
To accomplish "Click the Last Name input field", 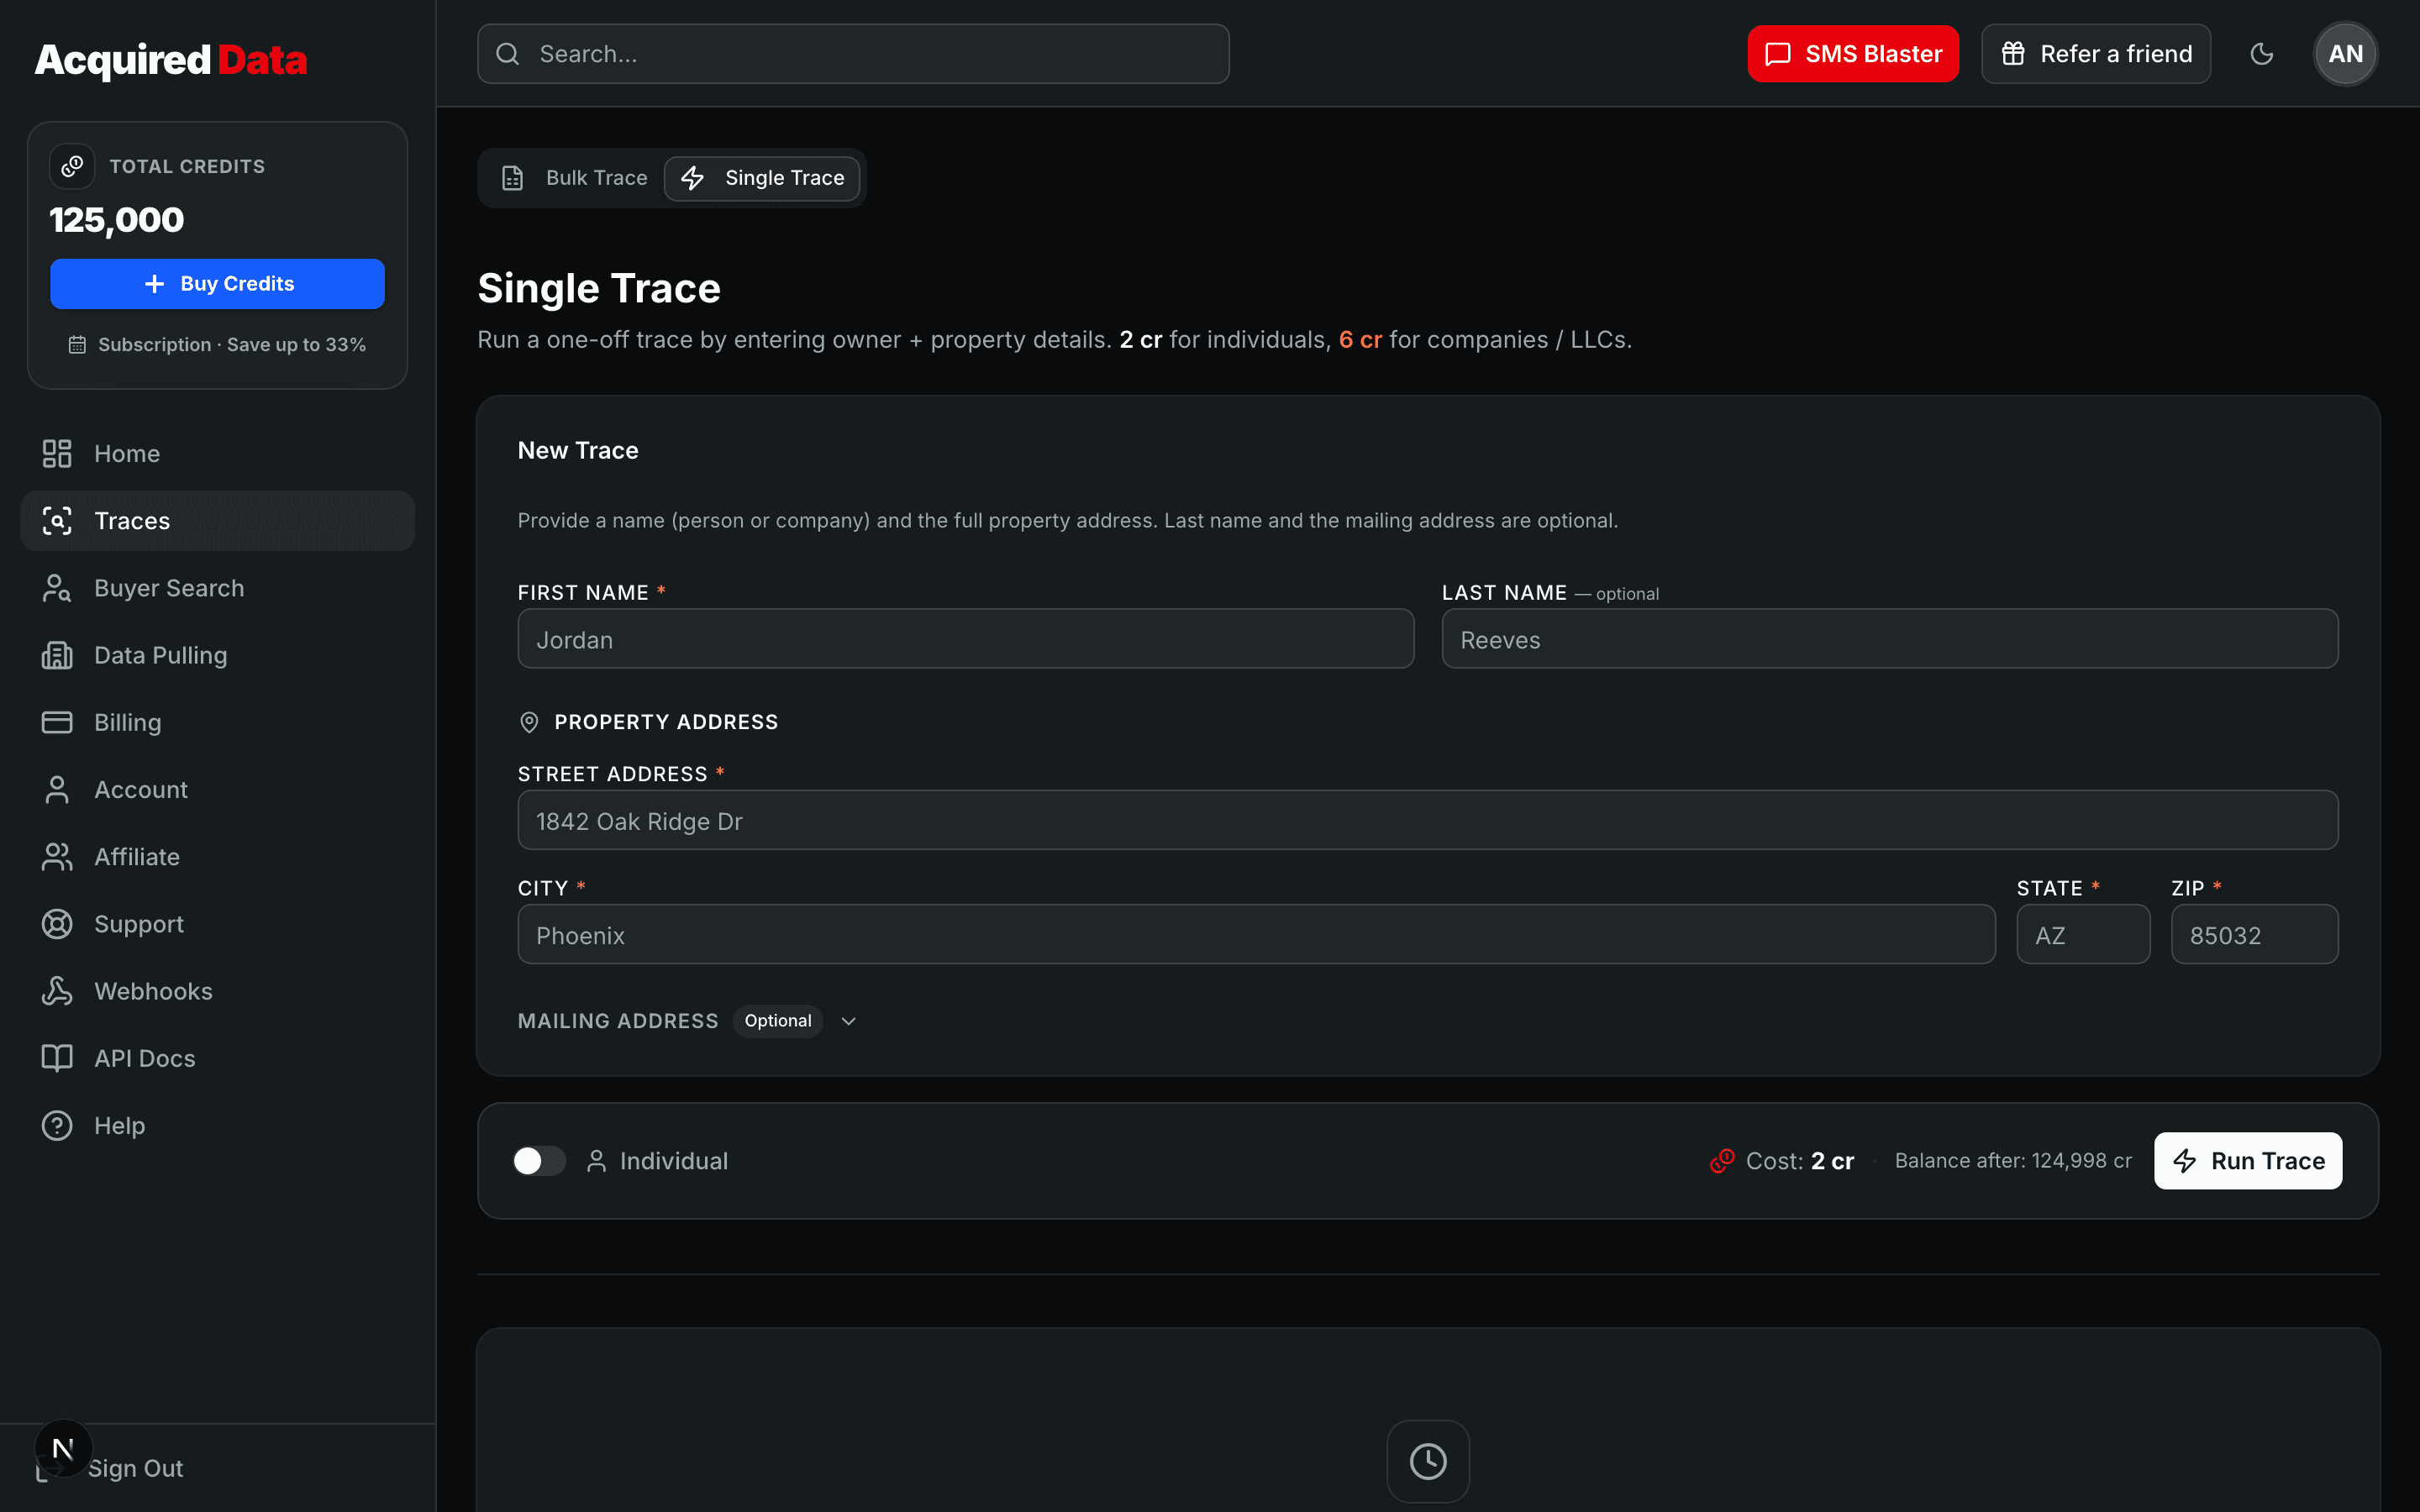I will tap(1890, 639).
